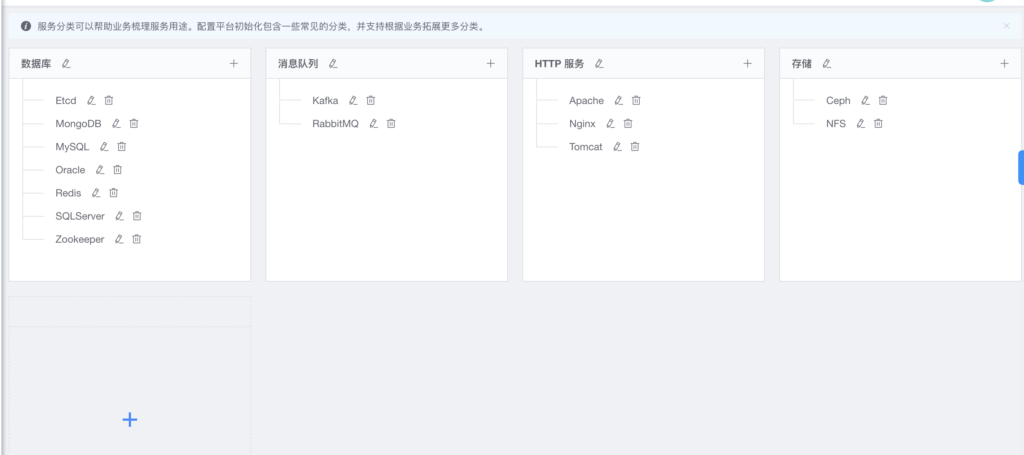
Task: Delete the Etcd entry
Action: [x=109, y=101]
